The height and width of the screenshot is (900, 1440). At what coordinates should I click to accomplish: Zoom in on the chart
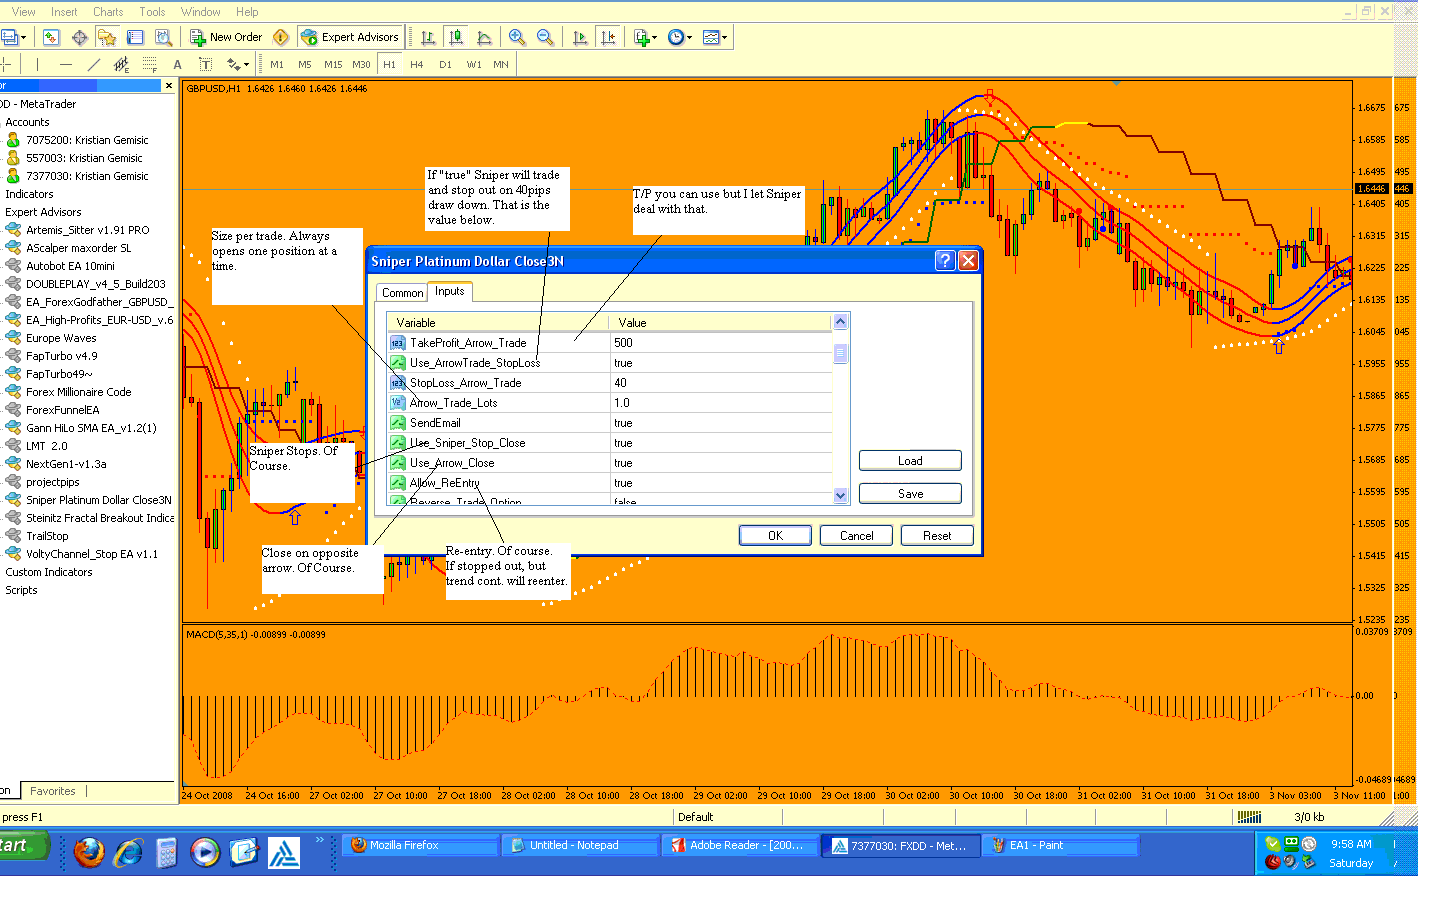pos(517,37)
